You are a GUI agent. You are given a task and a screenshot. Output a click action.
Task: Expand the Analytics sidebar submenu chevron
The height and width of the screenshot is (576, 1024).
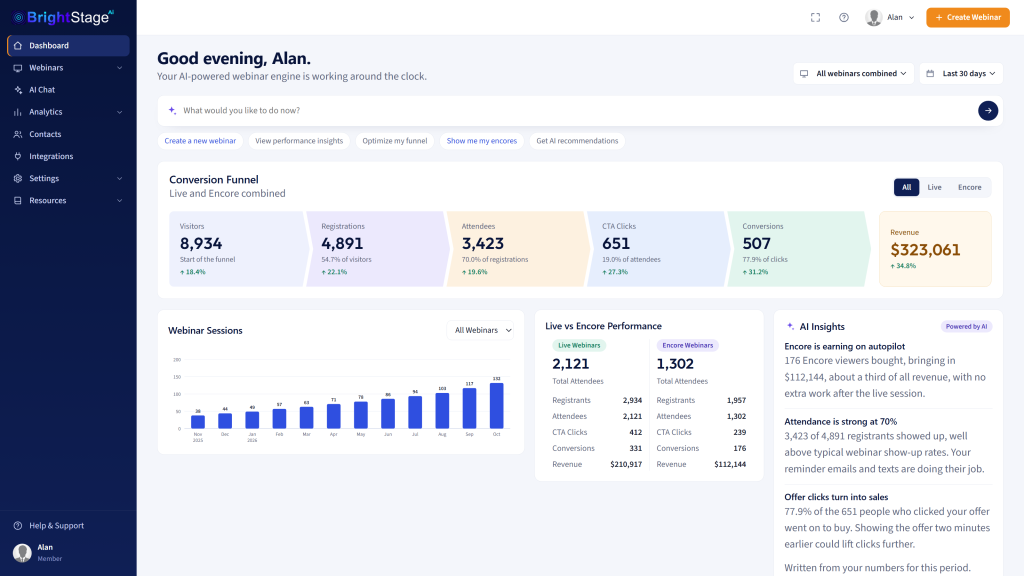tap(120, 112)
